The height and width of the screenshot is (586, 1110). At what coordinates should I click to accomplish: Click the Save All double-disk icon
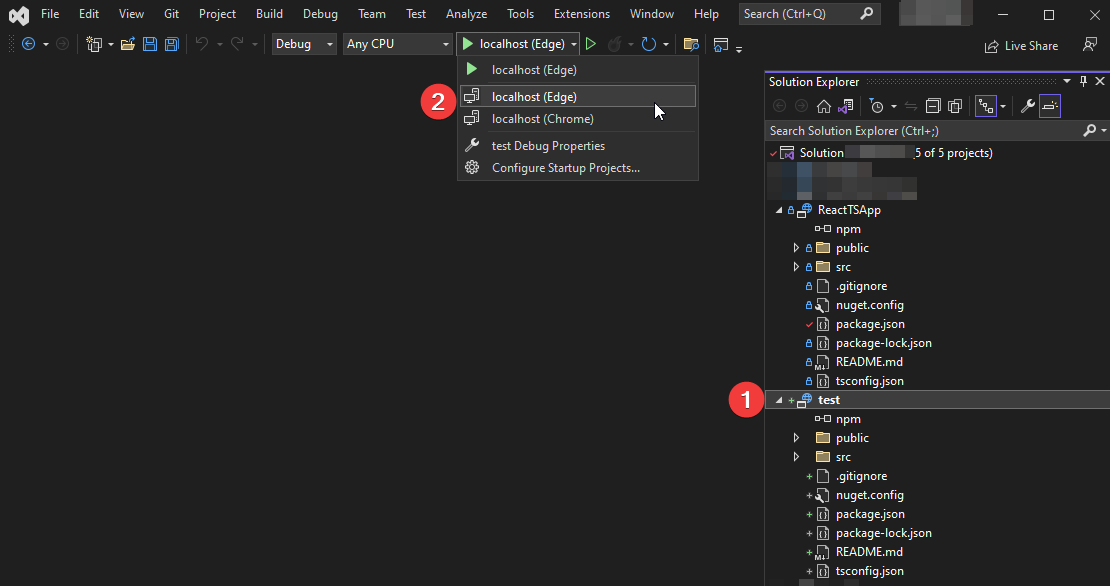(171, 44)
